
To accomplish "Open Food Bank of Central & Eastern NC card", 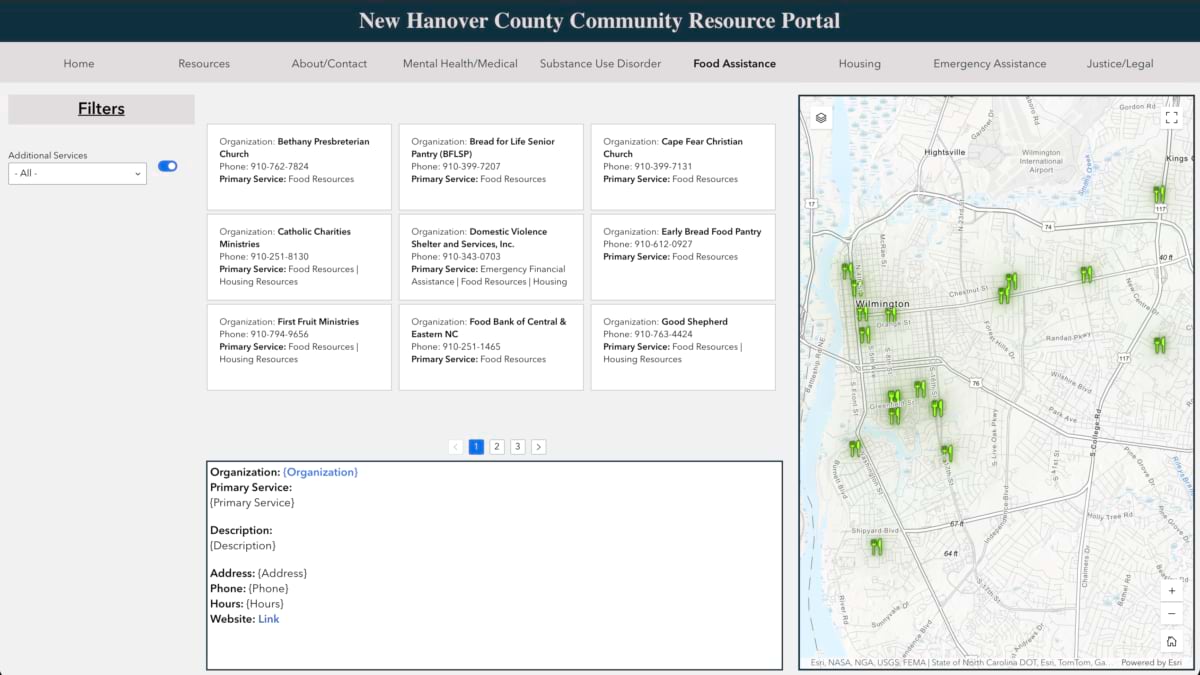I will [491, 347].
